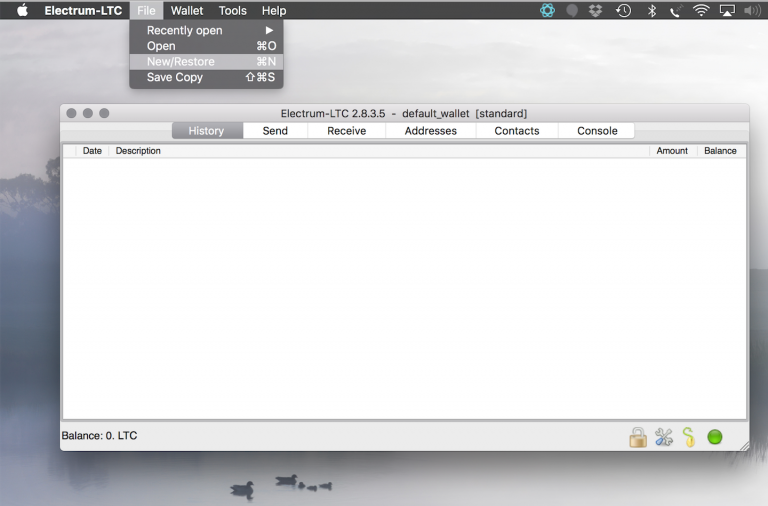Expand the Recently open submenu
Screen dimensions: 768x506
pyautogui.click(x=206, y=30)
